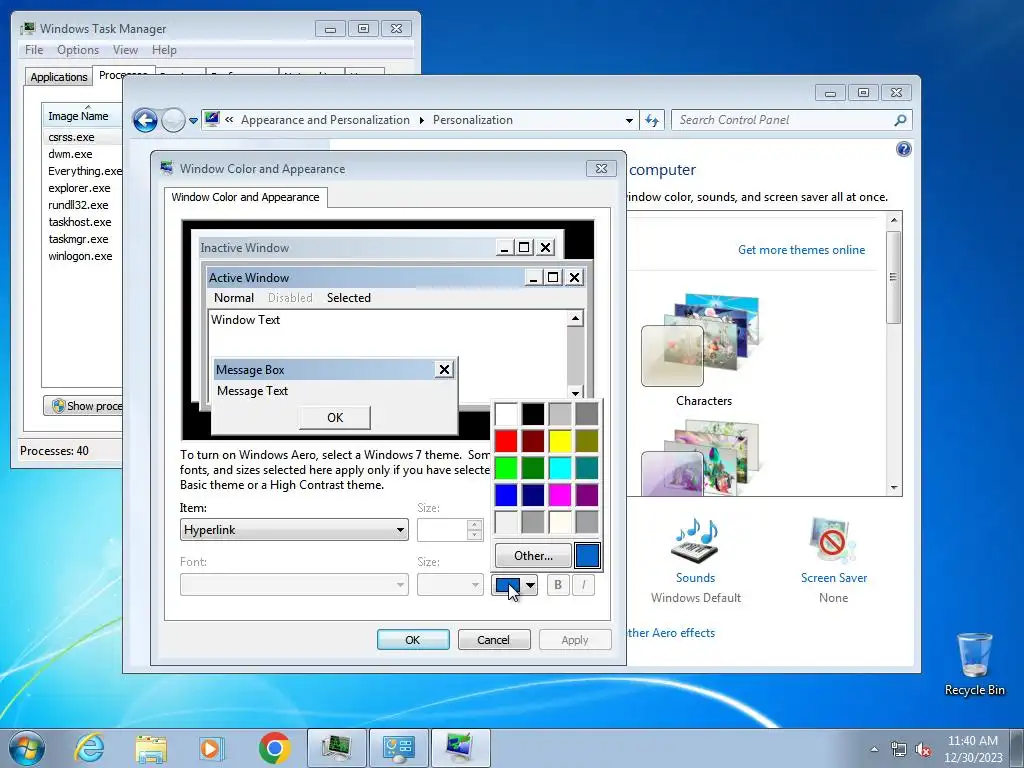The width and height of the screenshot is (1024, 768).
Task: Click the clock showing 11:40 AM
Action: click(x=972, y=741)
